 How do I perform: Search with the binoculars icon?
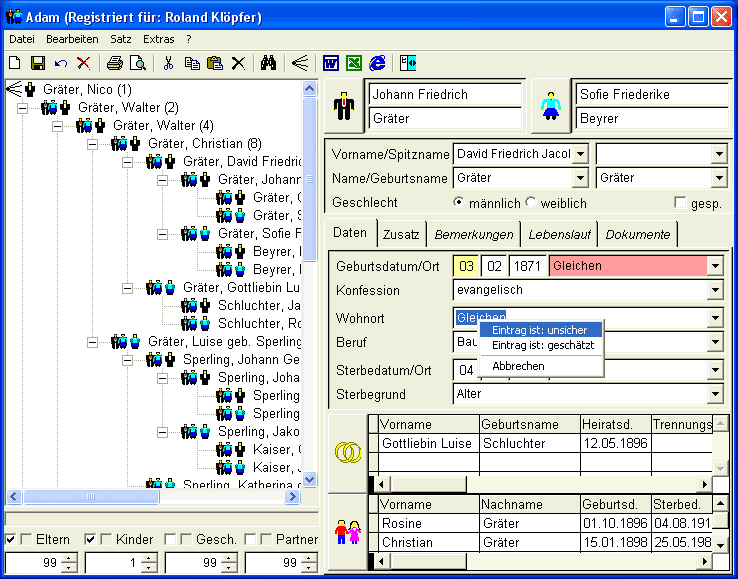pos(268,63)
